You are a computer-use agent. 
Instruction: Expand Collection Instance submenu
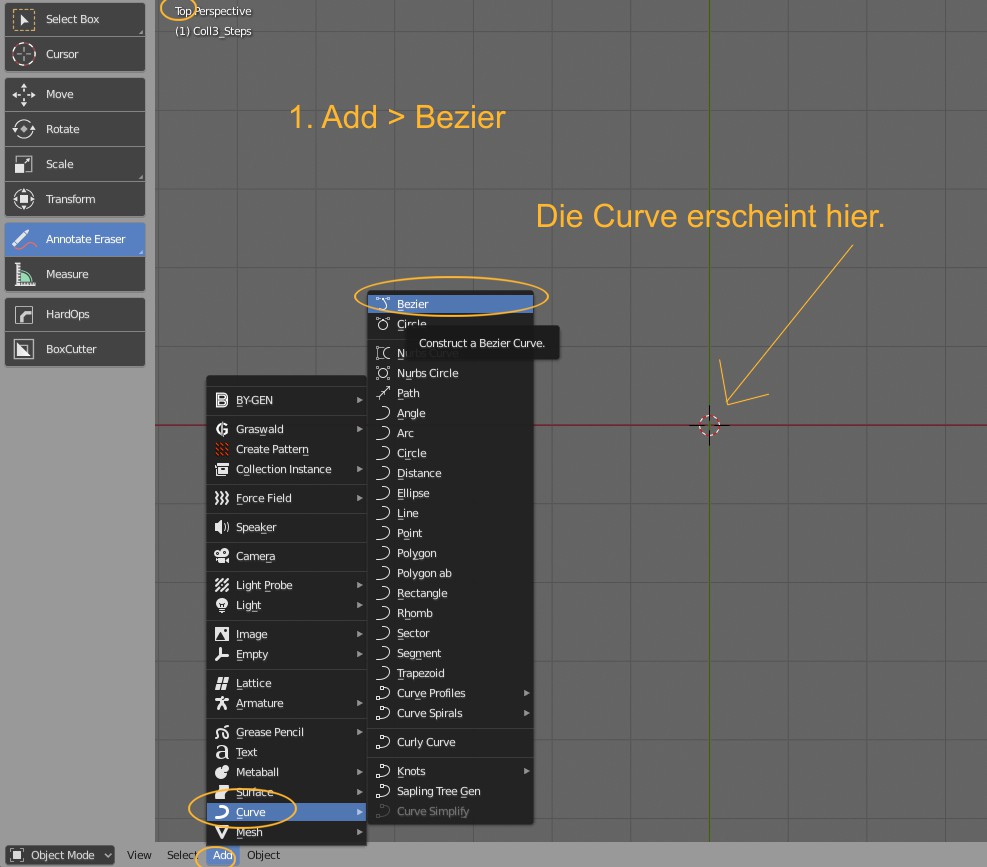pos(286,470)
